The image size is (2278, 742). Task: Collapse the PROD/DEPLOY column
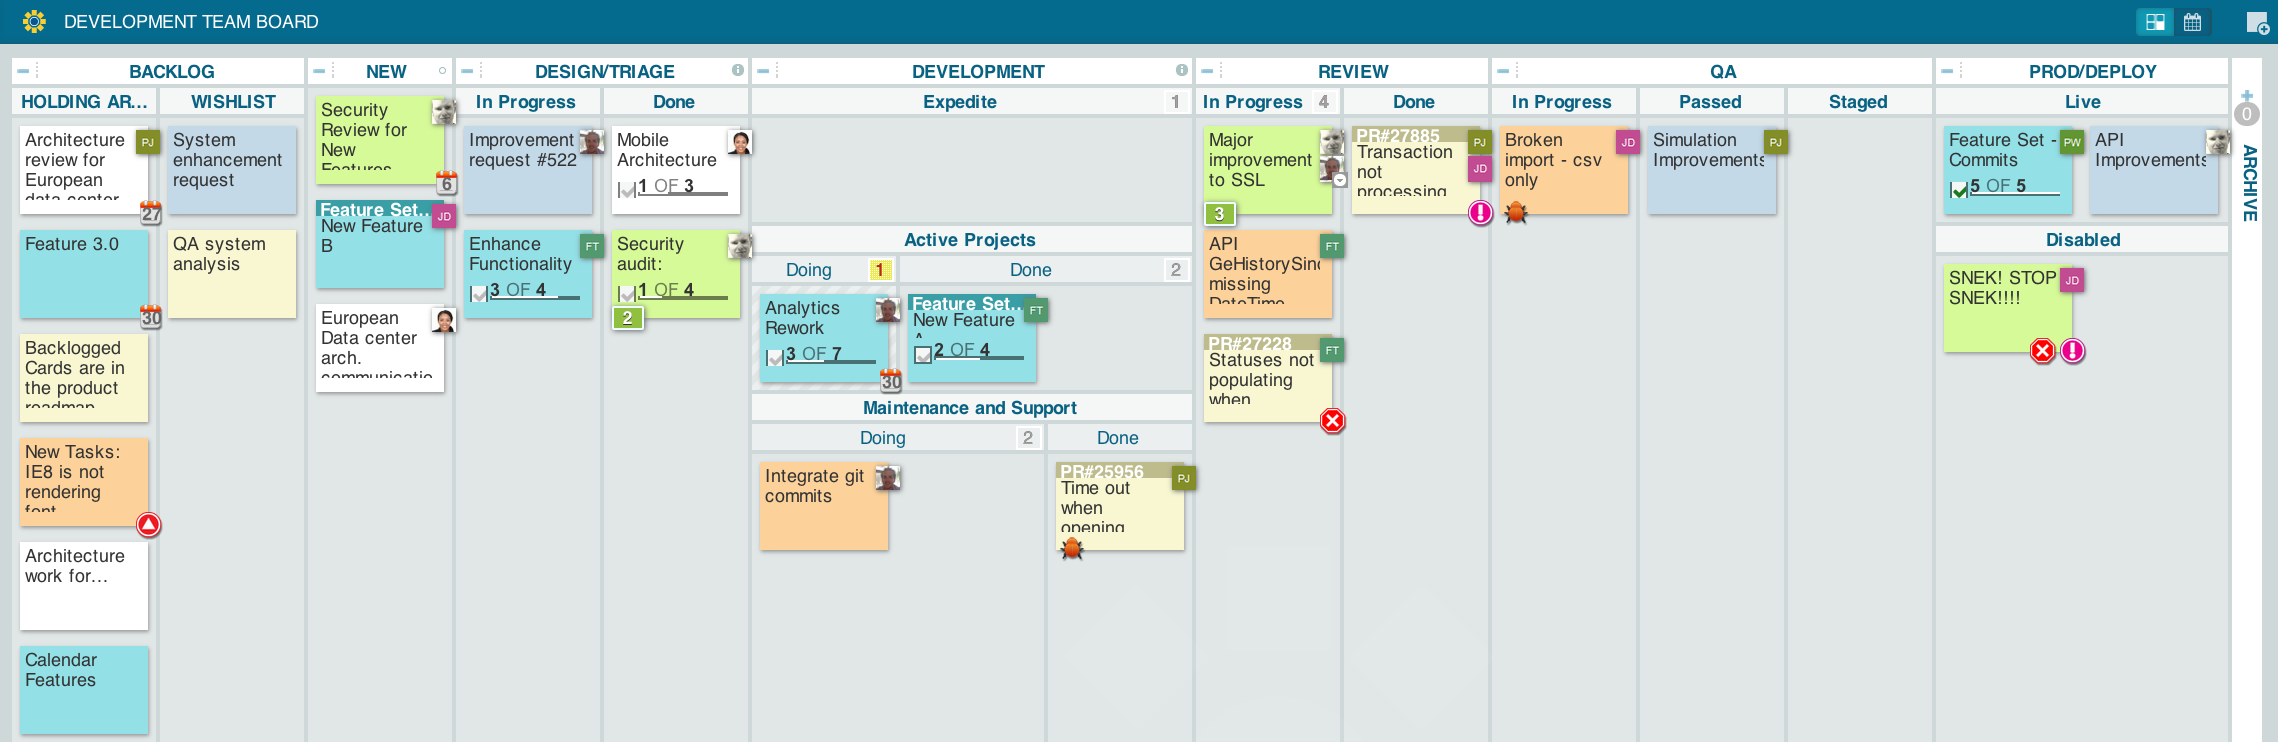pos(1947,71)
